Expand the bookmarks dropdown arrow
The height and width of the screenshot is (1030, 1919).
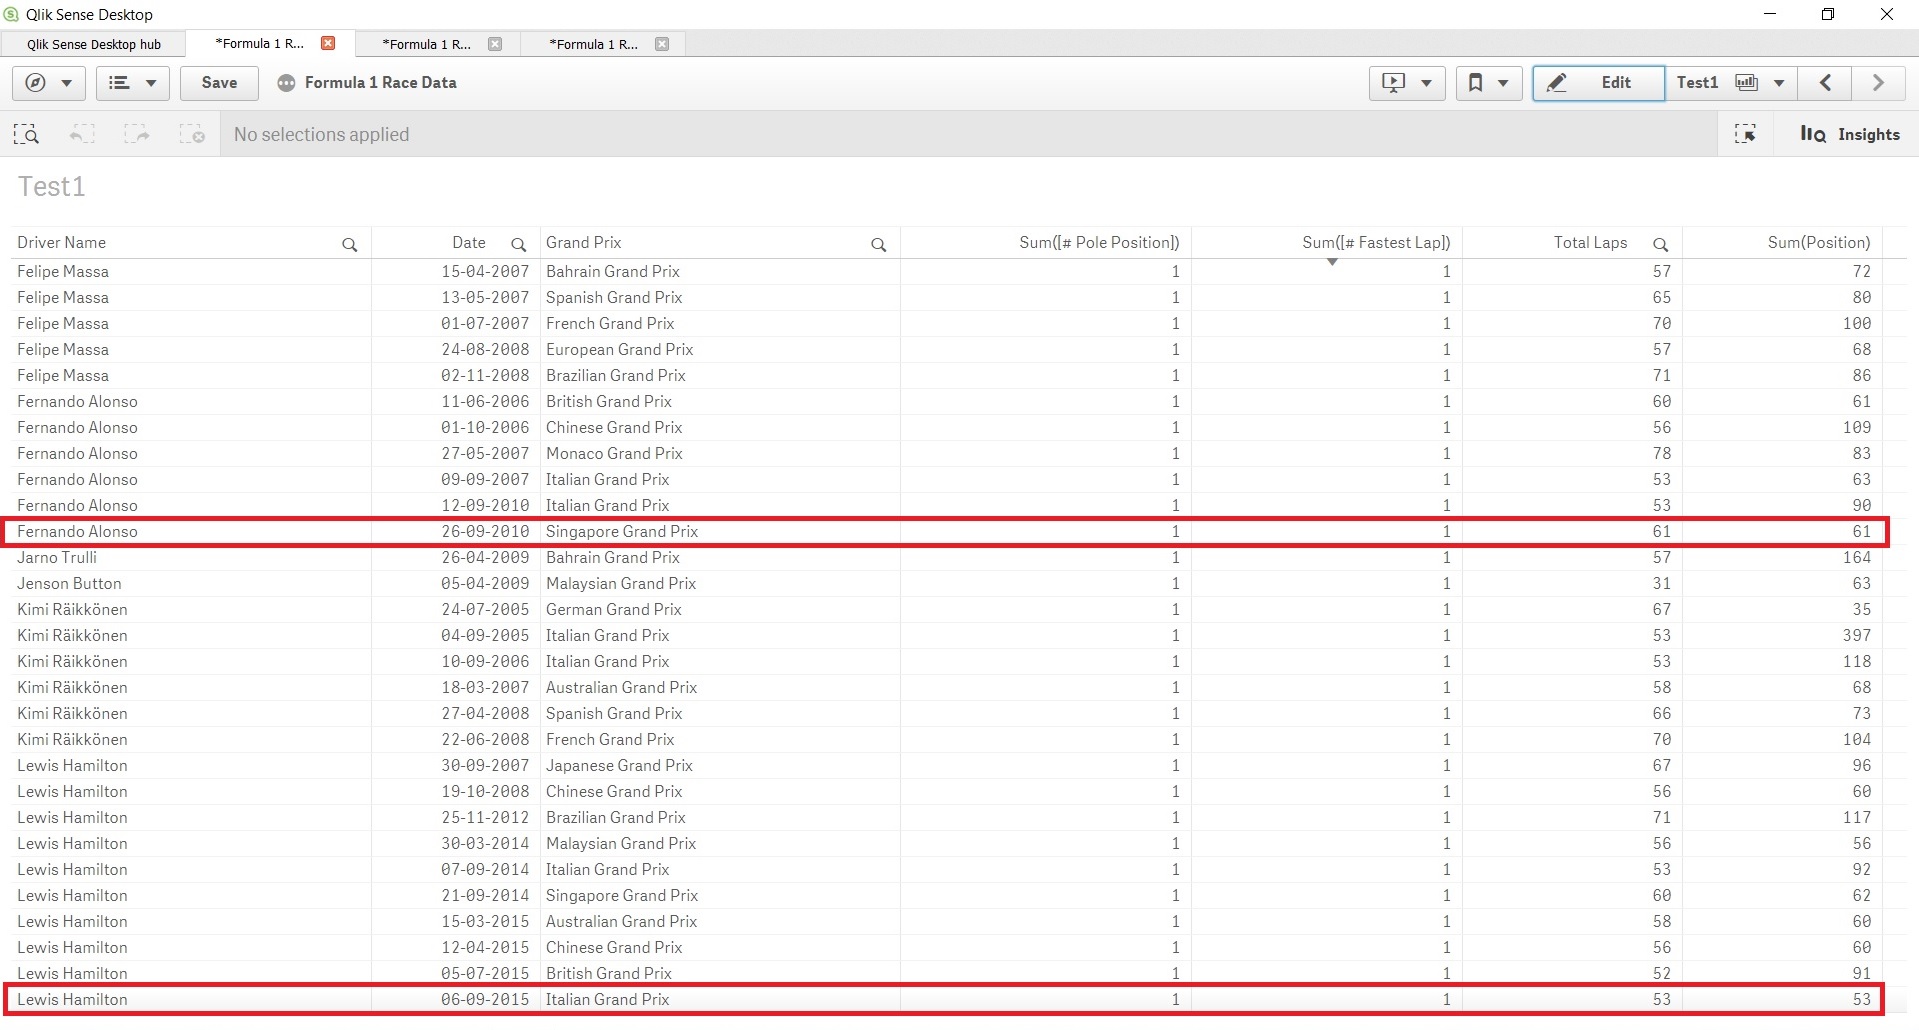(1503, 83)
